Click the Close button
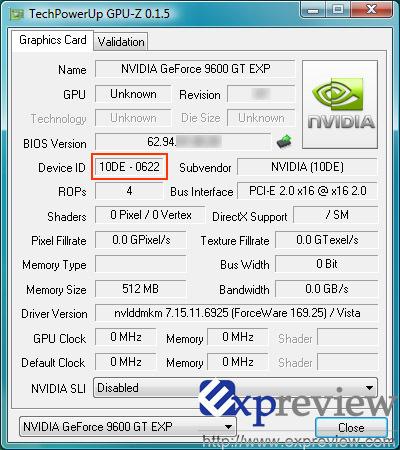The height and width of the screenshot is (450, 400). pos(351,428)
